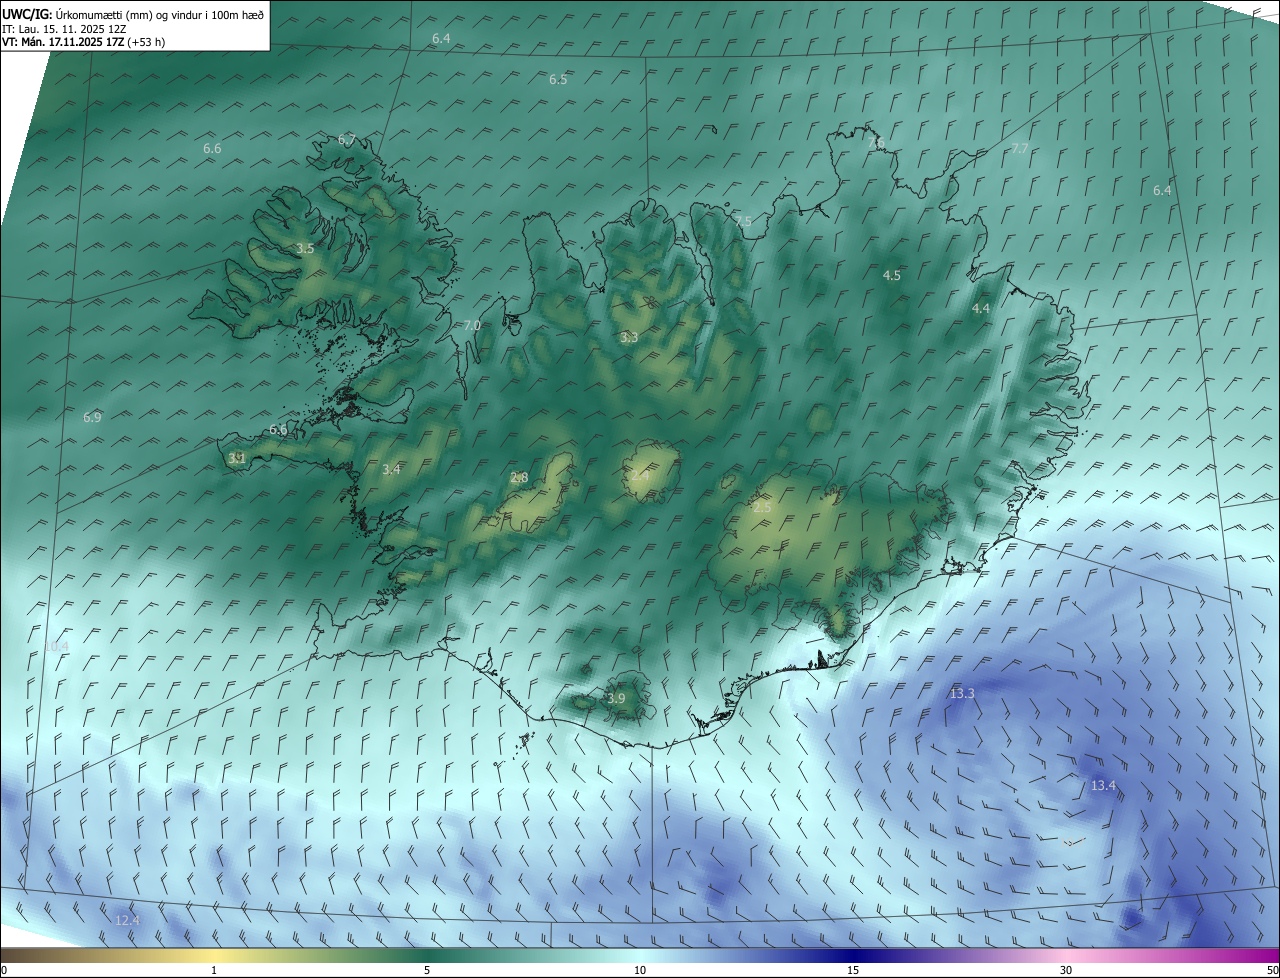Click the 7.5 value label in north Iceland

[x=742, y=221]
